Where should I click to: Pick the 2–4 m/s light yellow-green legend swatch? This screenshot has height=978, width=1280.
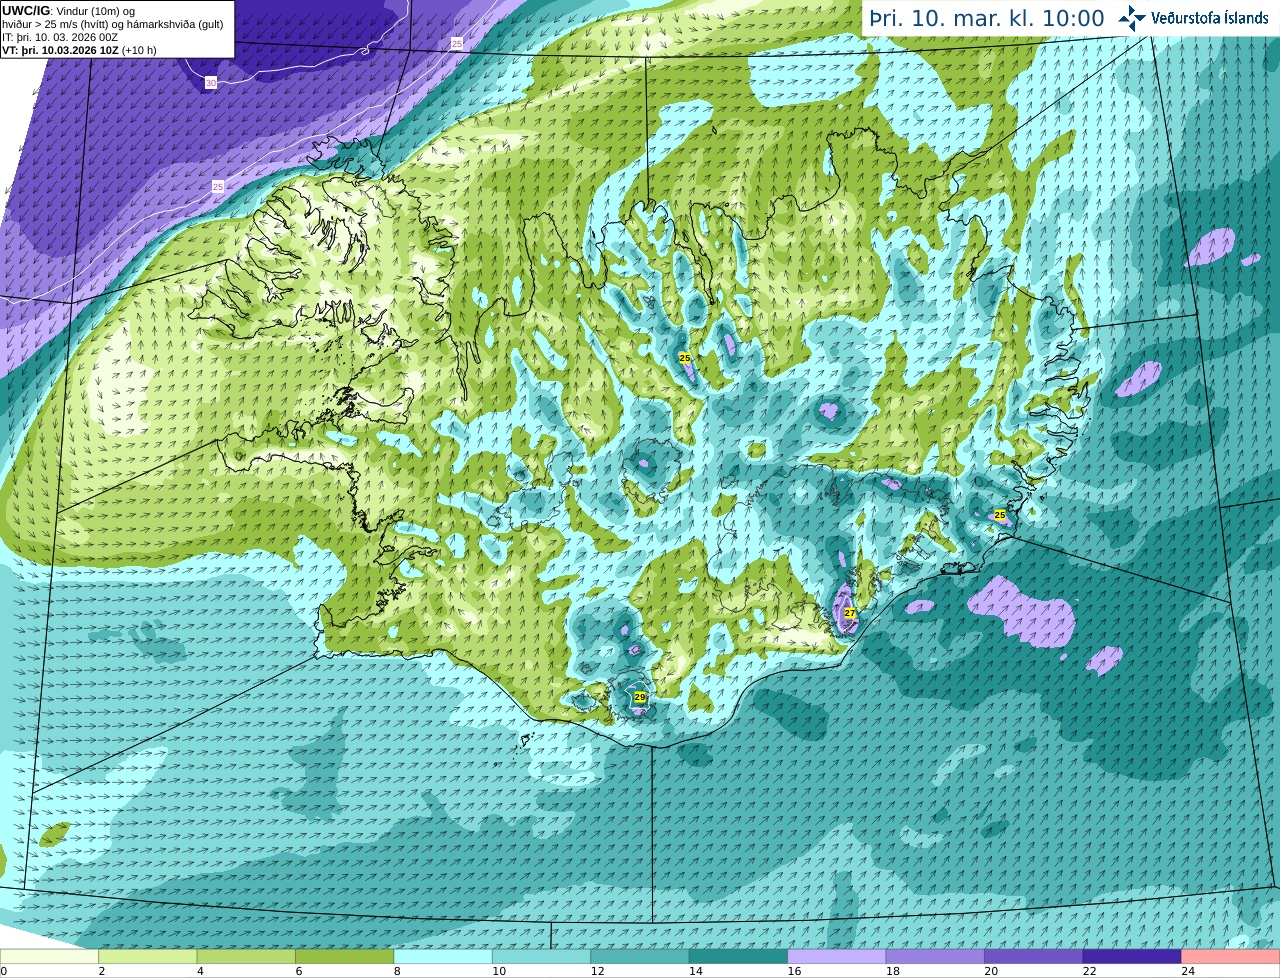coord(148,957)
